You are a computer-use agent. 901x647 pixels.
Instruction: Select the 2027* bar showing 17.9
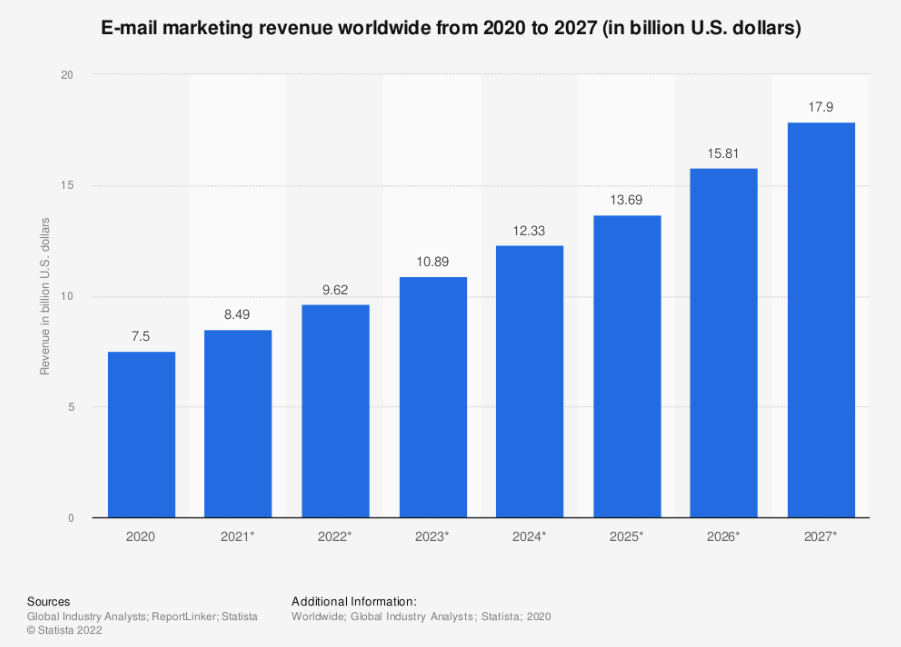[821, 320]
